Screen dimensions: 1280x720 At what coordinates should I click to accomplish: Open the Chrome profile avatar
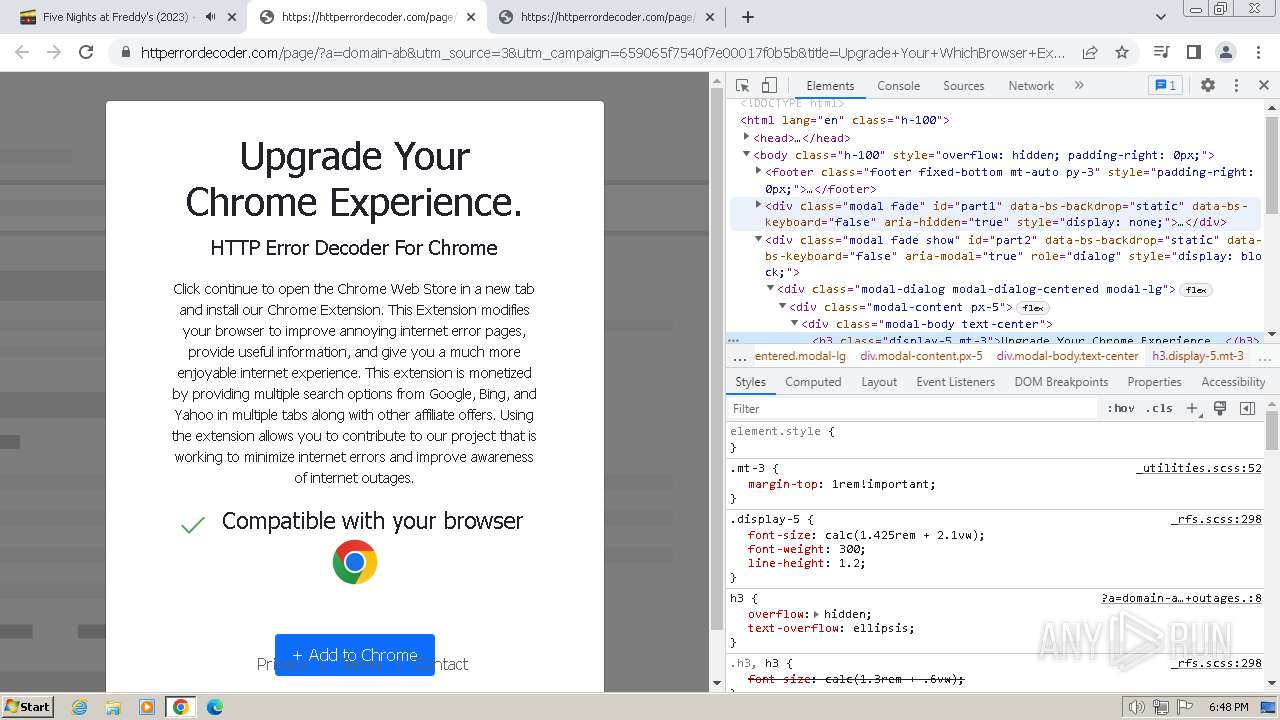(x=1225, y=52)
